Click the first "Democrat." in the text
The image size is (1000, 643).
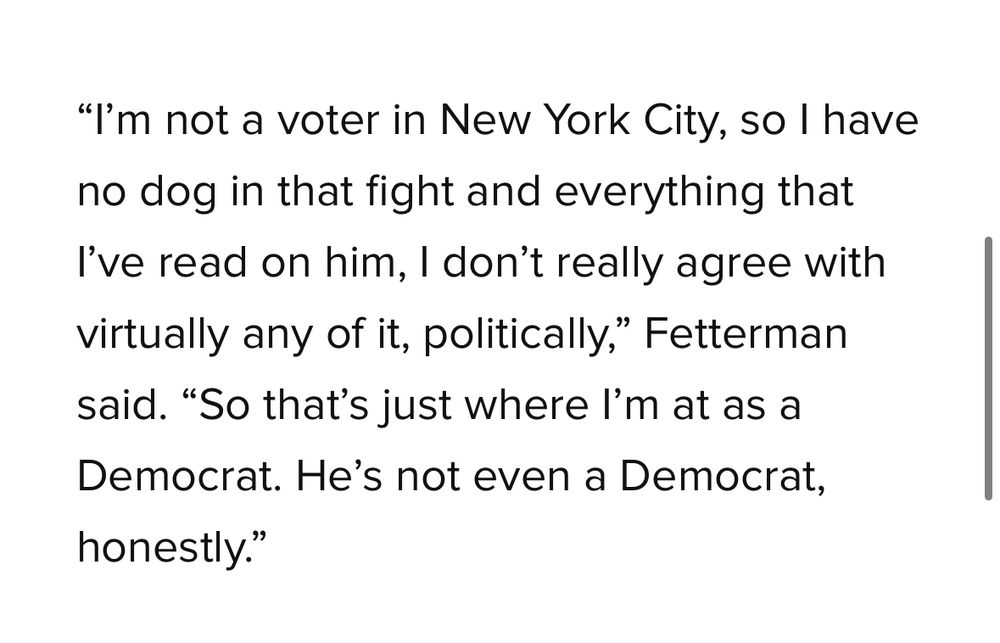click(x=179, y=476)
